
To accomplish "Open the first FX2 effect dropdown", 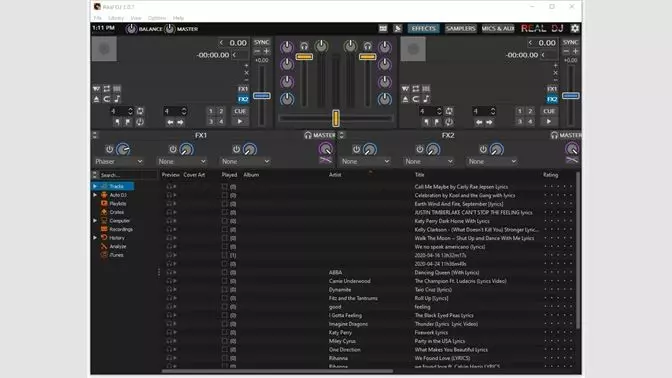I will tap(366, 162).
